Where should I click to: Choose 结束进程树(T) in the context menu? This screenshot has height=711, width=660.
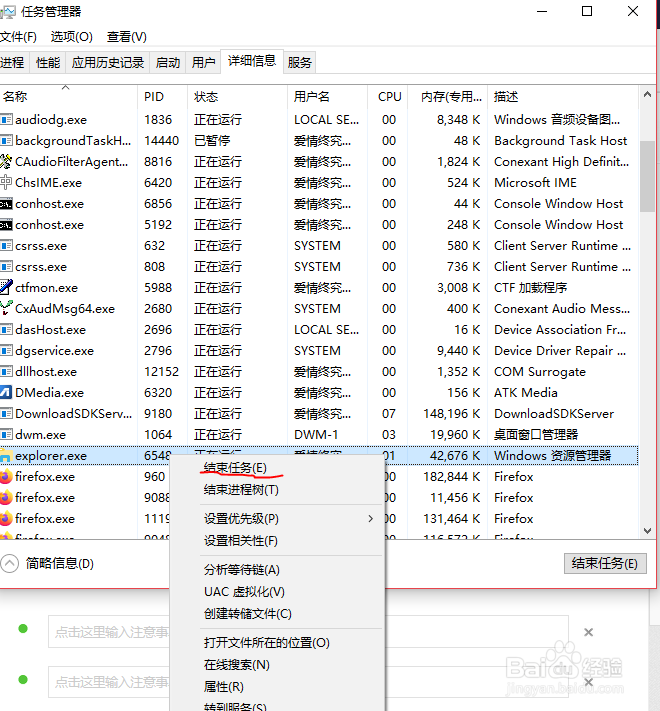(x=241, y=490)
